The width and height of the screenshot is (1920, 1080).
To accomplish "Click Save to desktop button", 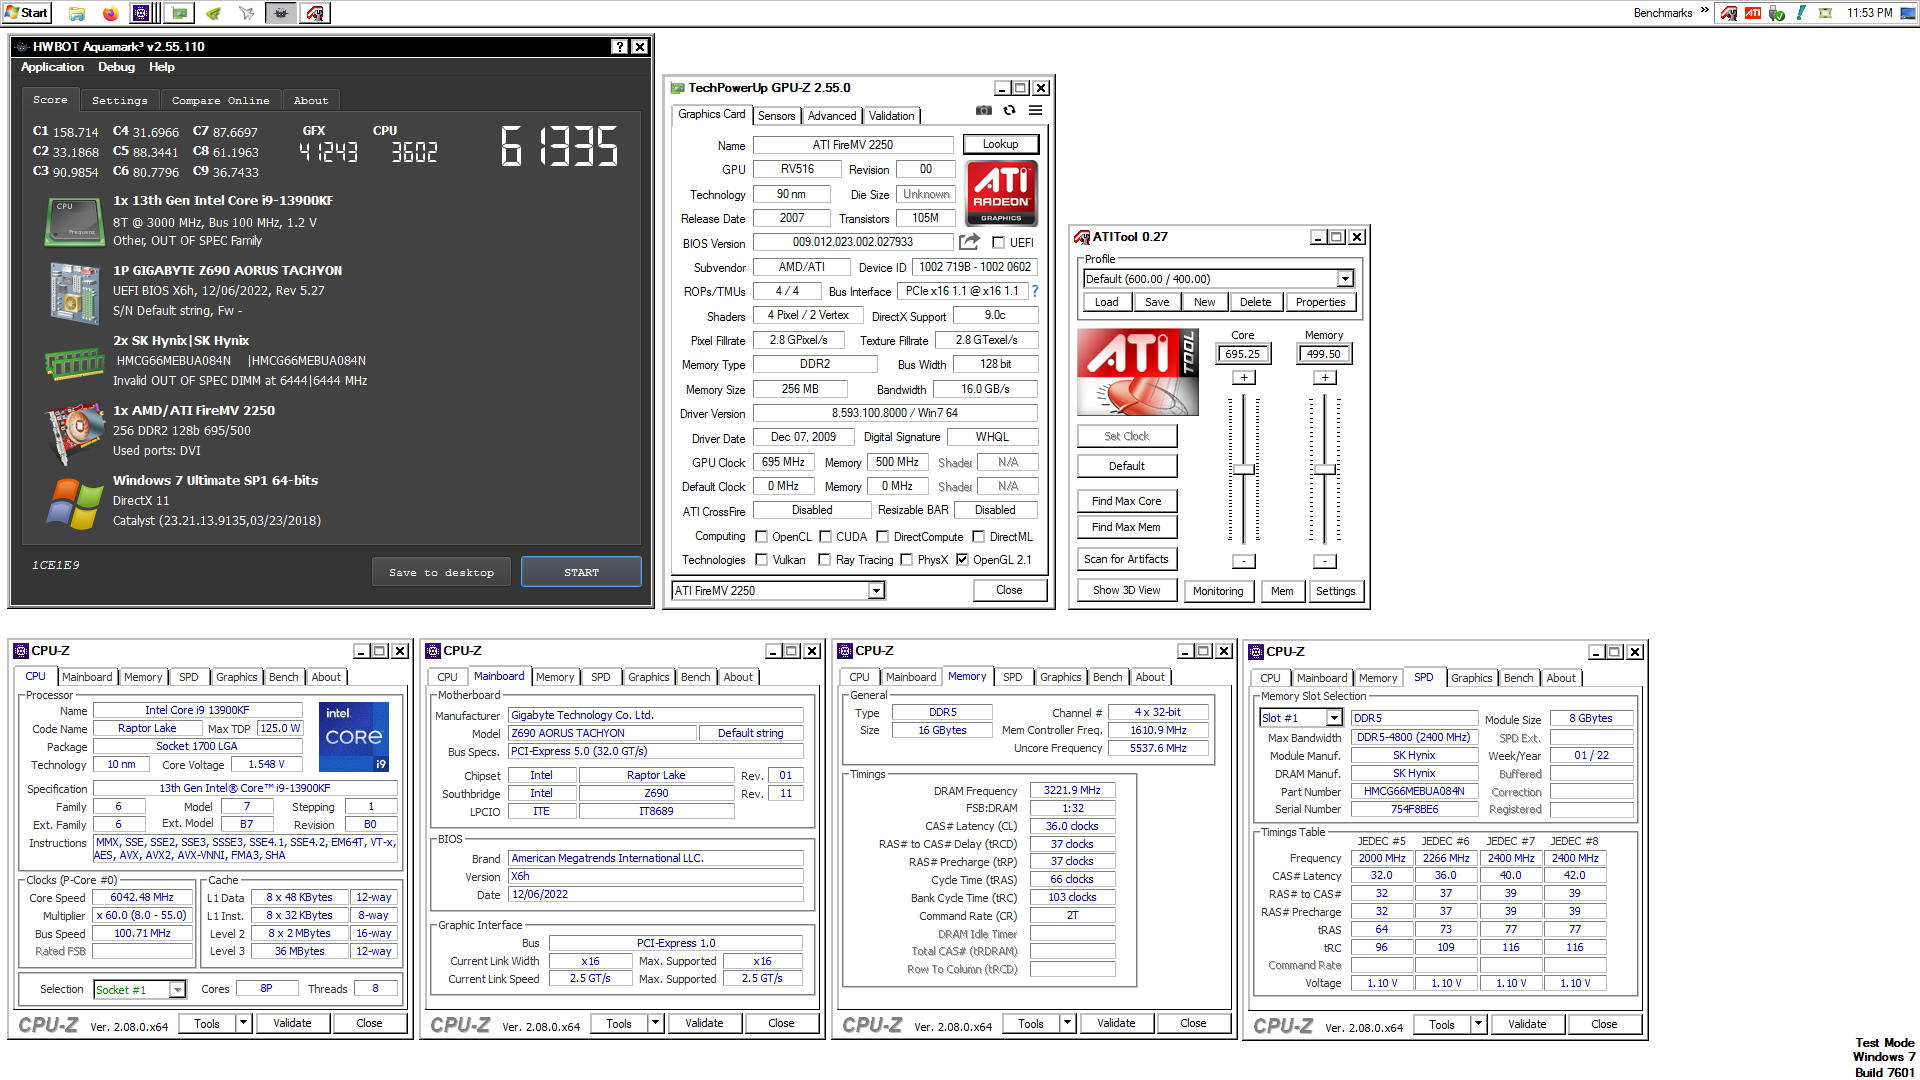I will click(441, 572).
